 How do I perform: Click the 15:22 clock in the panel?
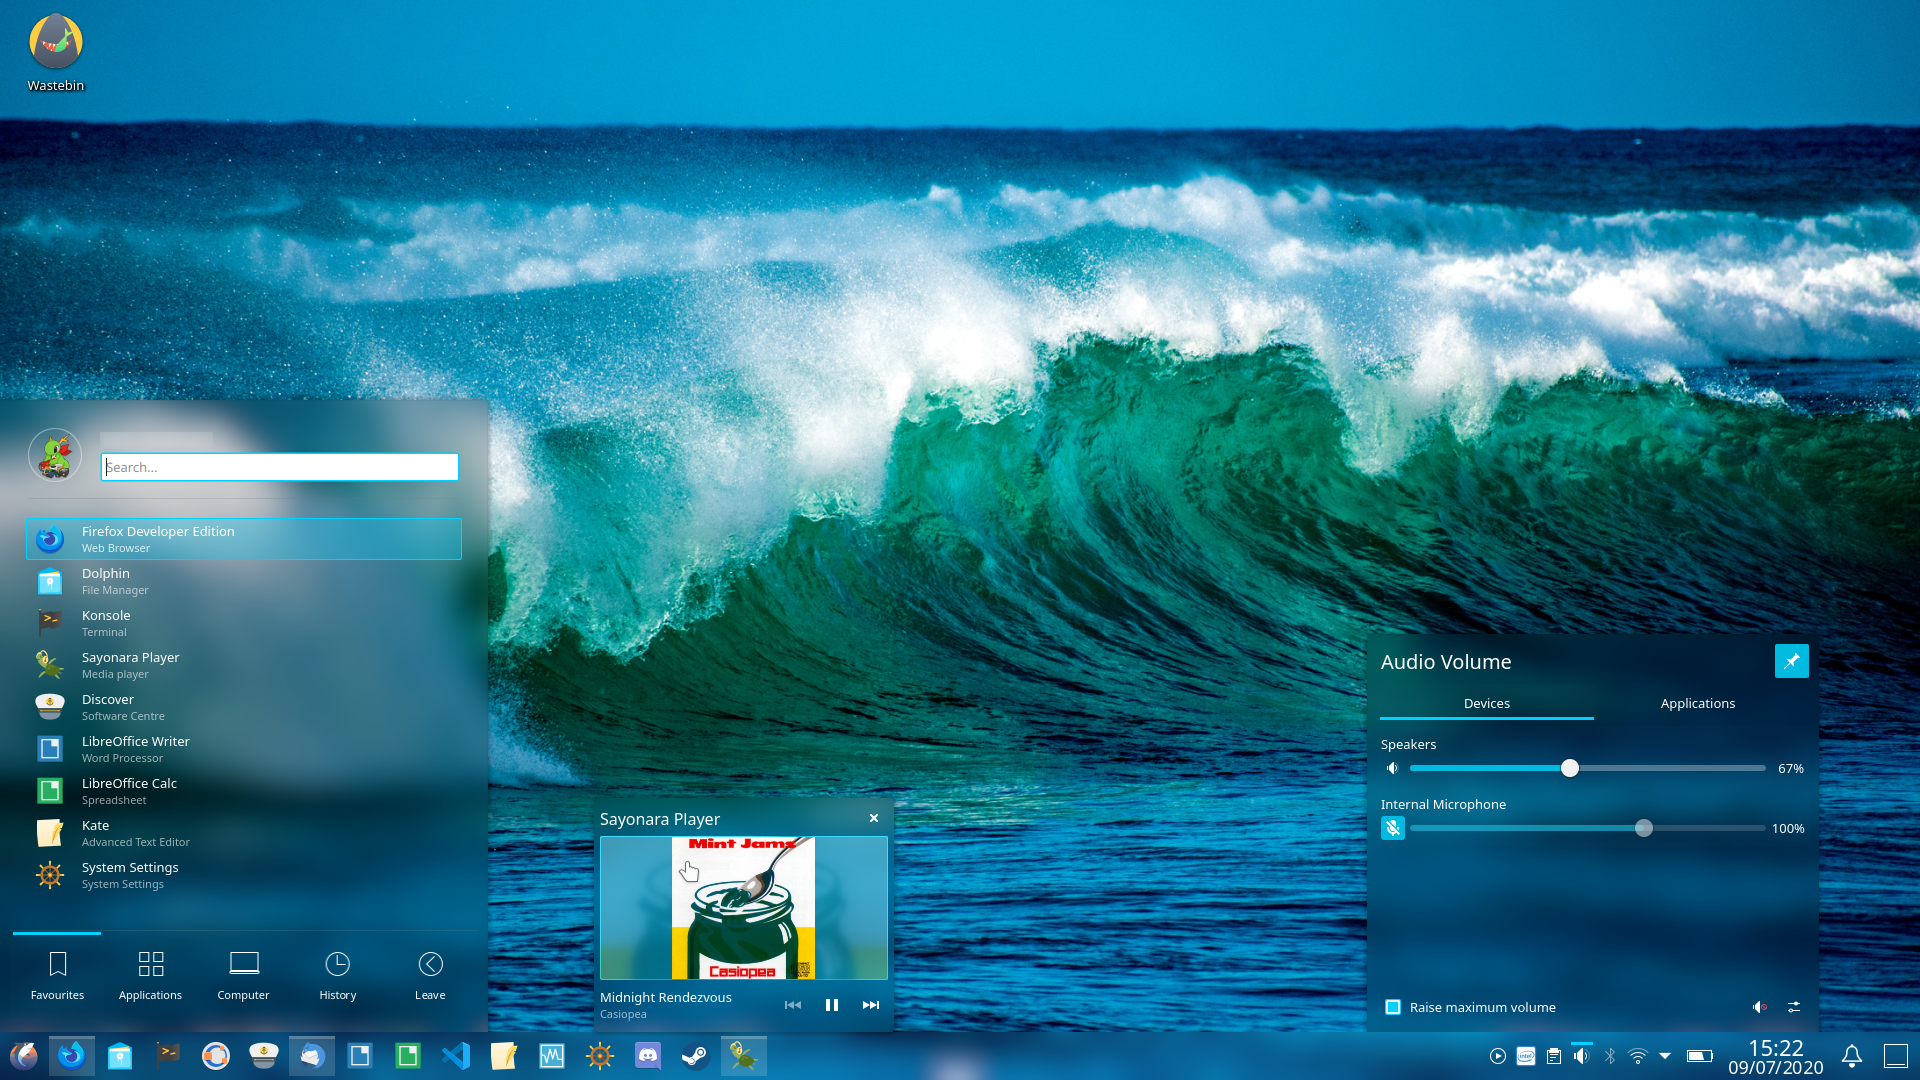point(1776,1048)
